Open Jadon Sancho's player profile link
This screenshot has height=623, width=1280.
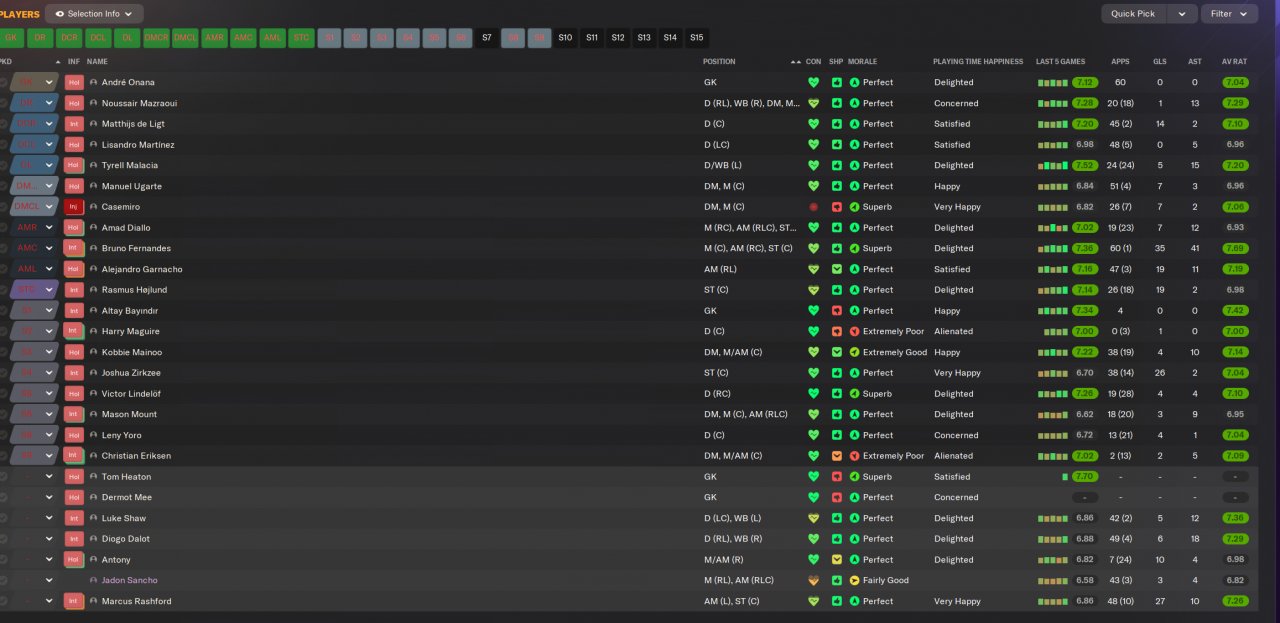[x=129, y=580]
